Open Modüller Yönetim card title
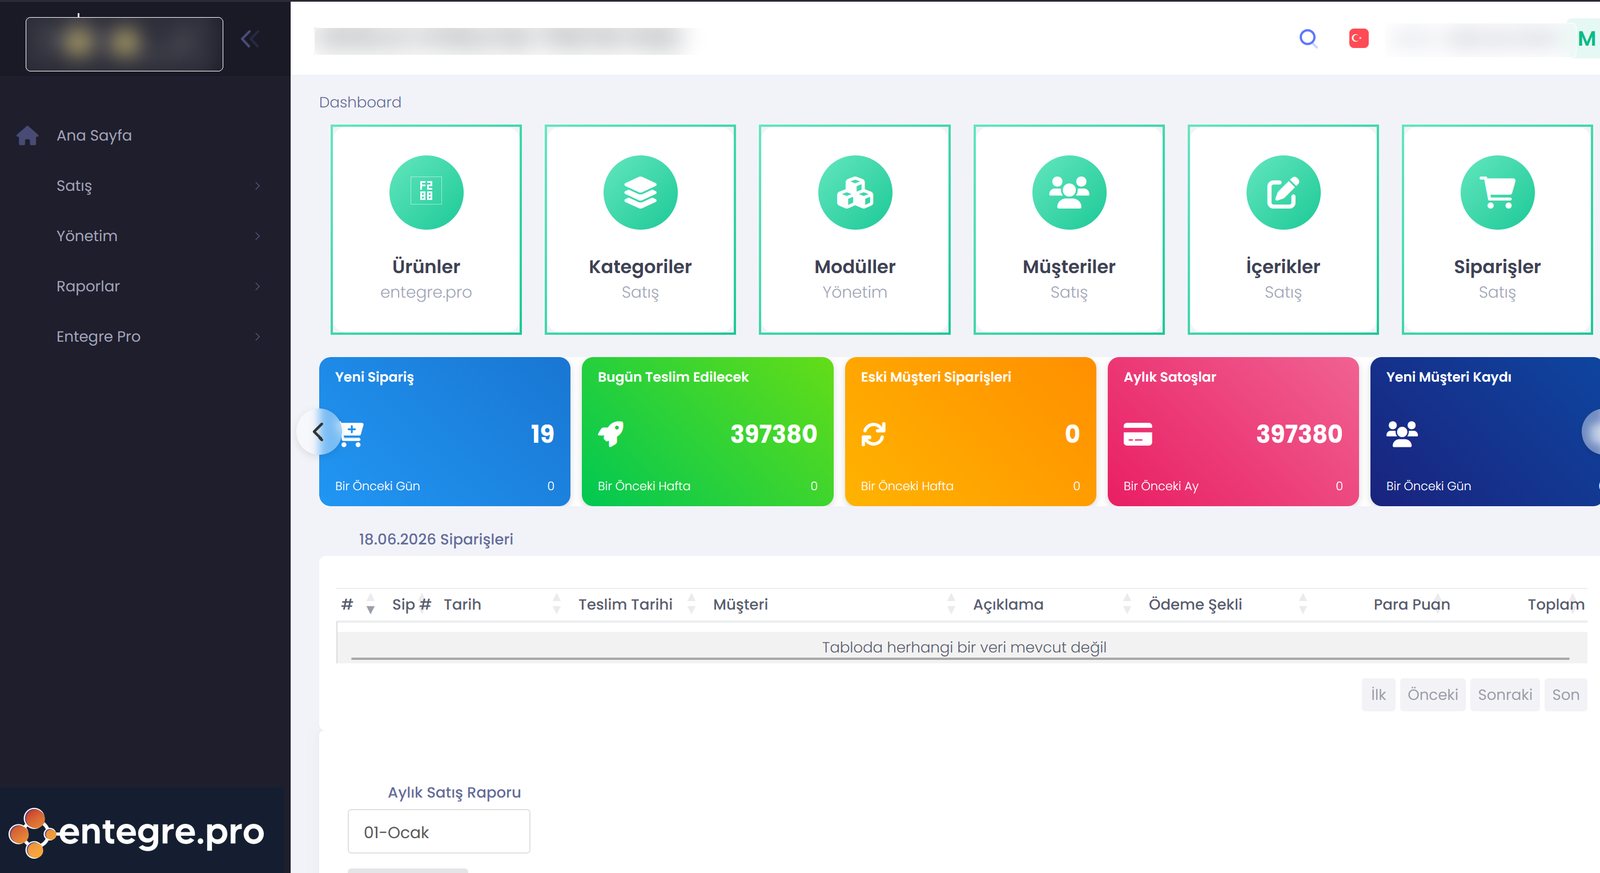This screenshot has height=873, width=1600. pyautogui.click(x=855, y=267)
